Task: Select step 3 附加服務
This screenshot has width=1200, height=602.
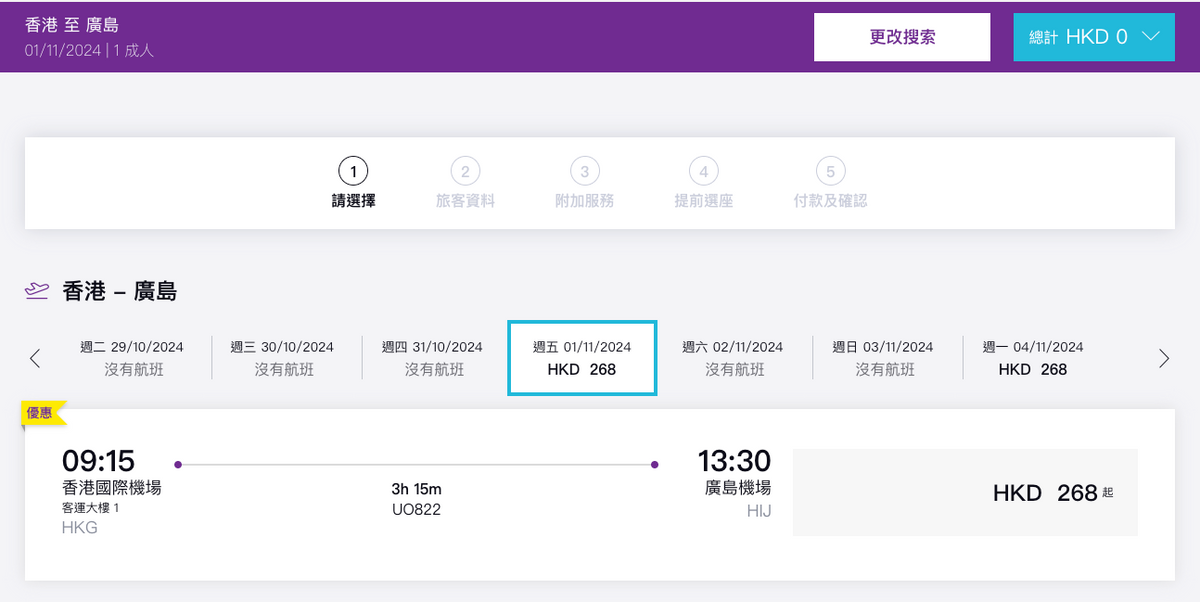Action: (x=585, y=184)
